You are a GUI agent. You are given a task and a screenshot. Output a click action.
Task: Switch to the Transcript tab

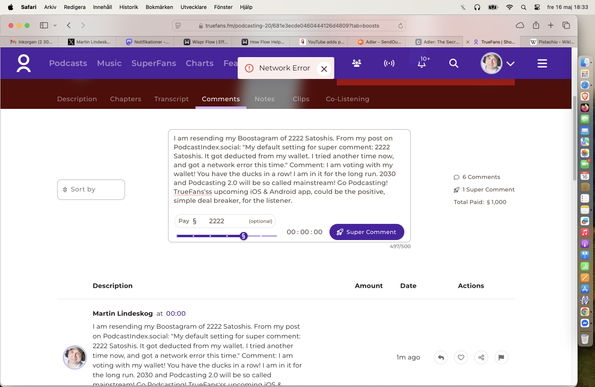pyautogui.click(x=171, y=99)
